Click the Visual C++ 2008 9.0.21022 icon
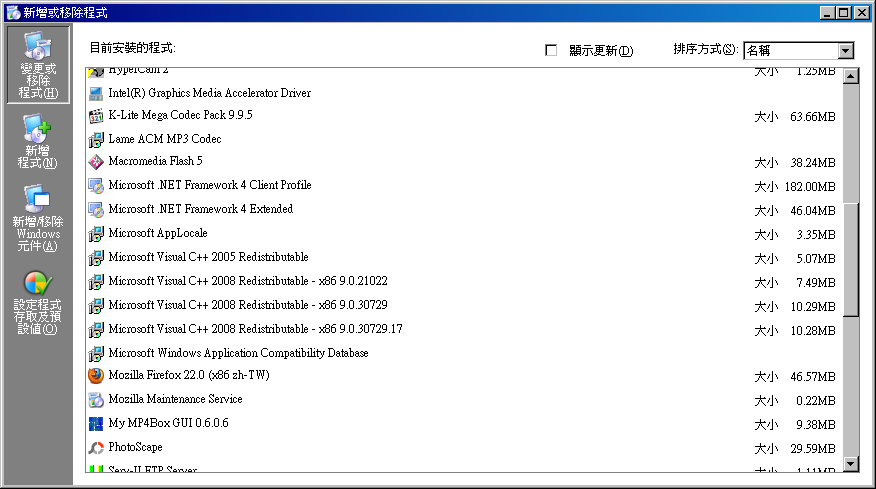 tap(96, 282)
